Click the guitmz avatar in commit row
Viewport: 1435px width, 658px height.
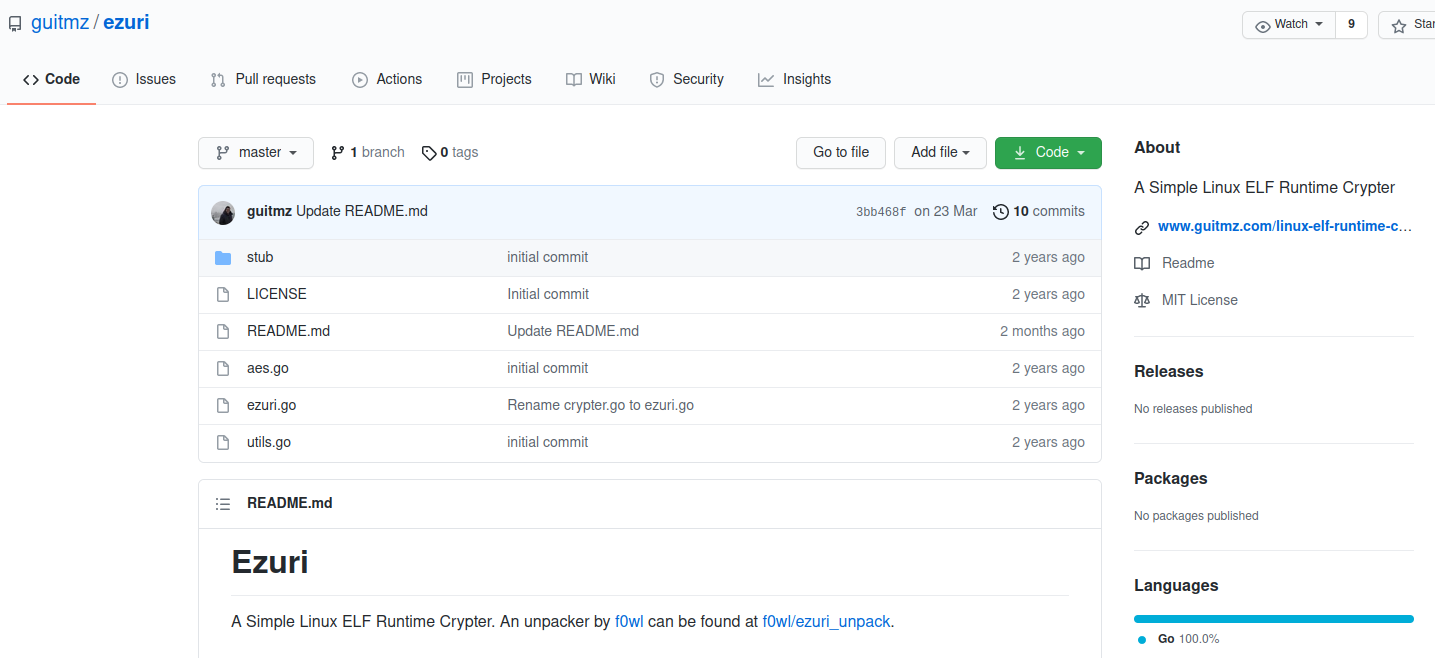(x=223, y=212)
